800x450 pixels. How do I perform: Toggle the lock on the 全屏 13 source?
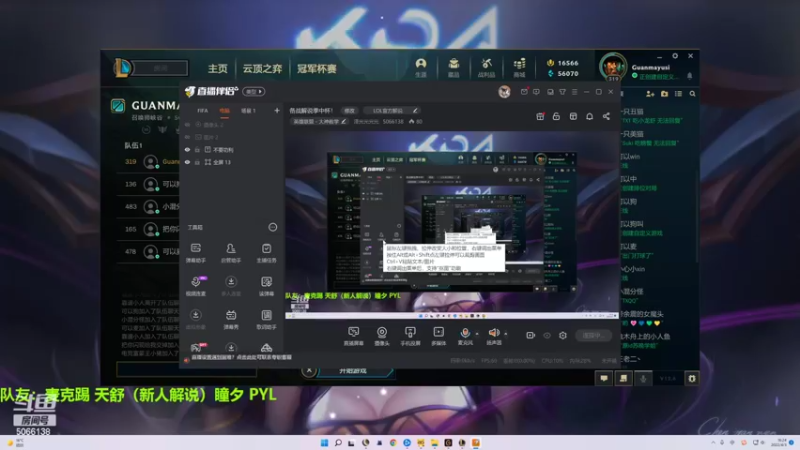tap(197, 162)
